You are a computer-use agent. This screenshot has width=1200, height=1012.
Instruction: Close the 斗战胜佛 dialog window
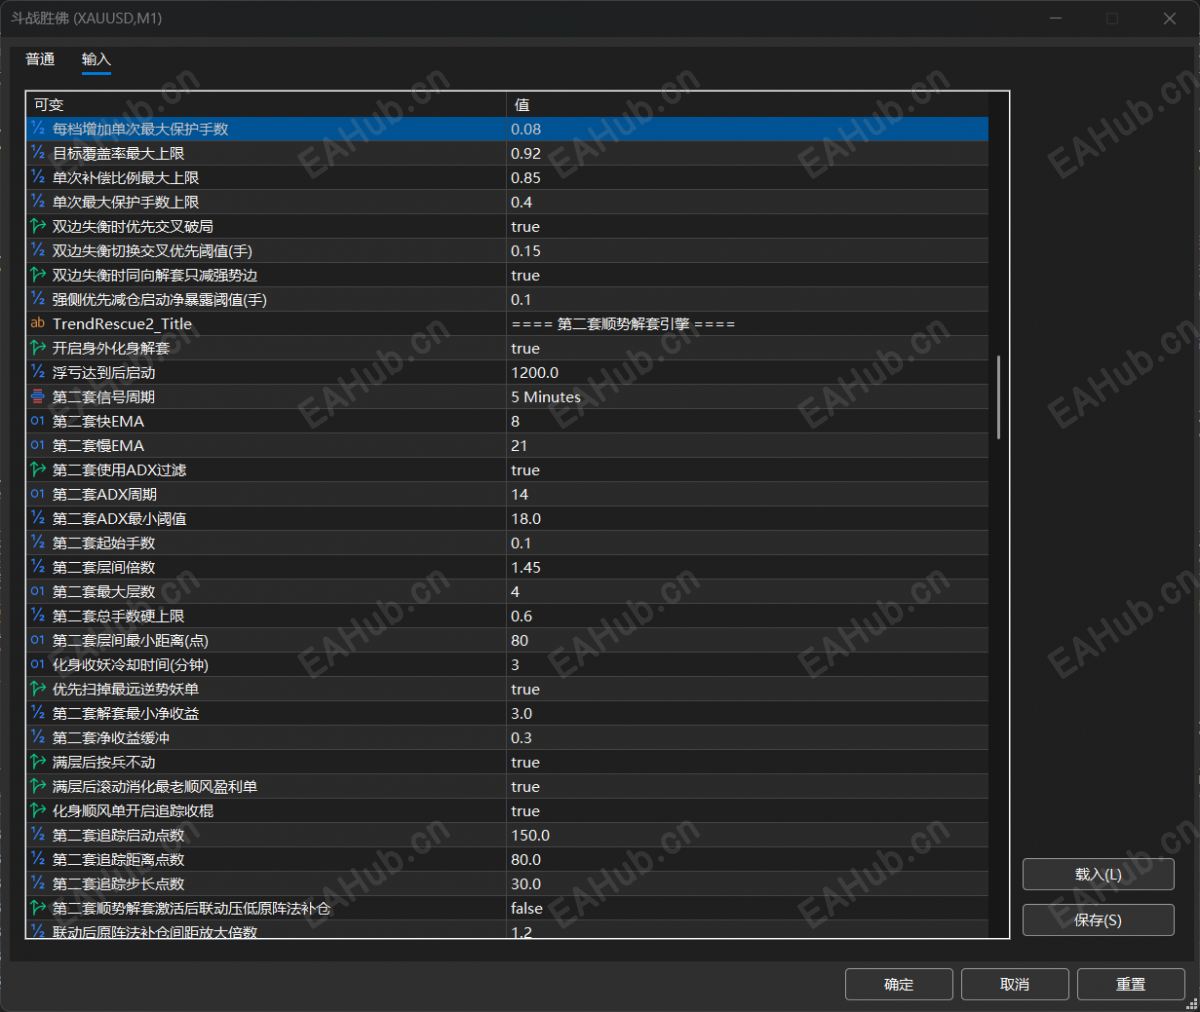pyautogui.click(x=1169, y=18)
